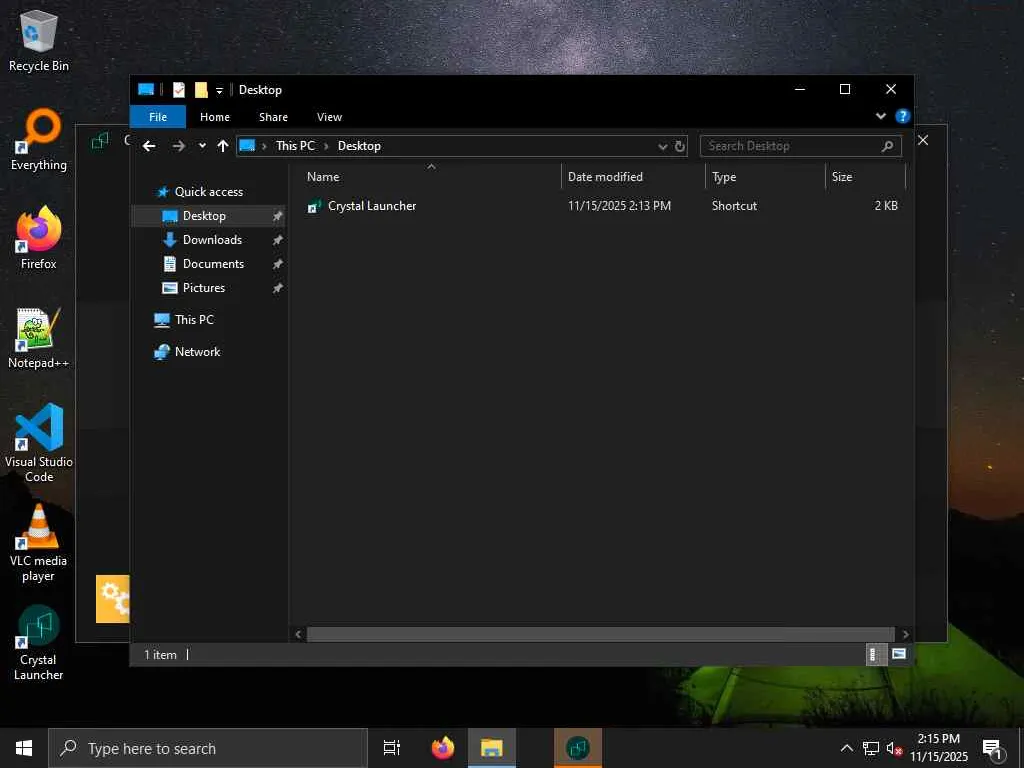
Task: Click the search magnifier icon in Explorer
Action: click(887, 146)
